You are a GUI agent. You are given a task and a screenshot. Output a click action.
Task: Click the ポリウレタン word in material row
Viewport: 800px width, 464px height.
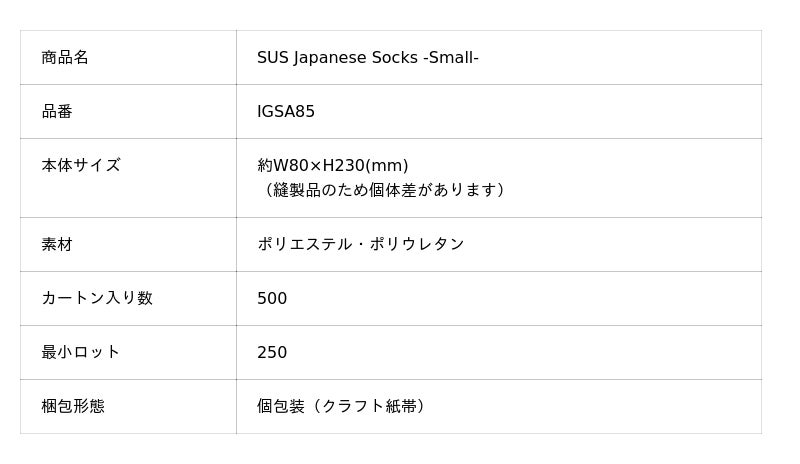click(416, 244)
